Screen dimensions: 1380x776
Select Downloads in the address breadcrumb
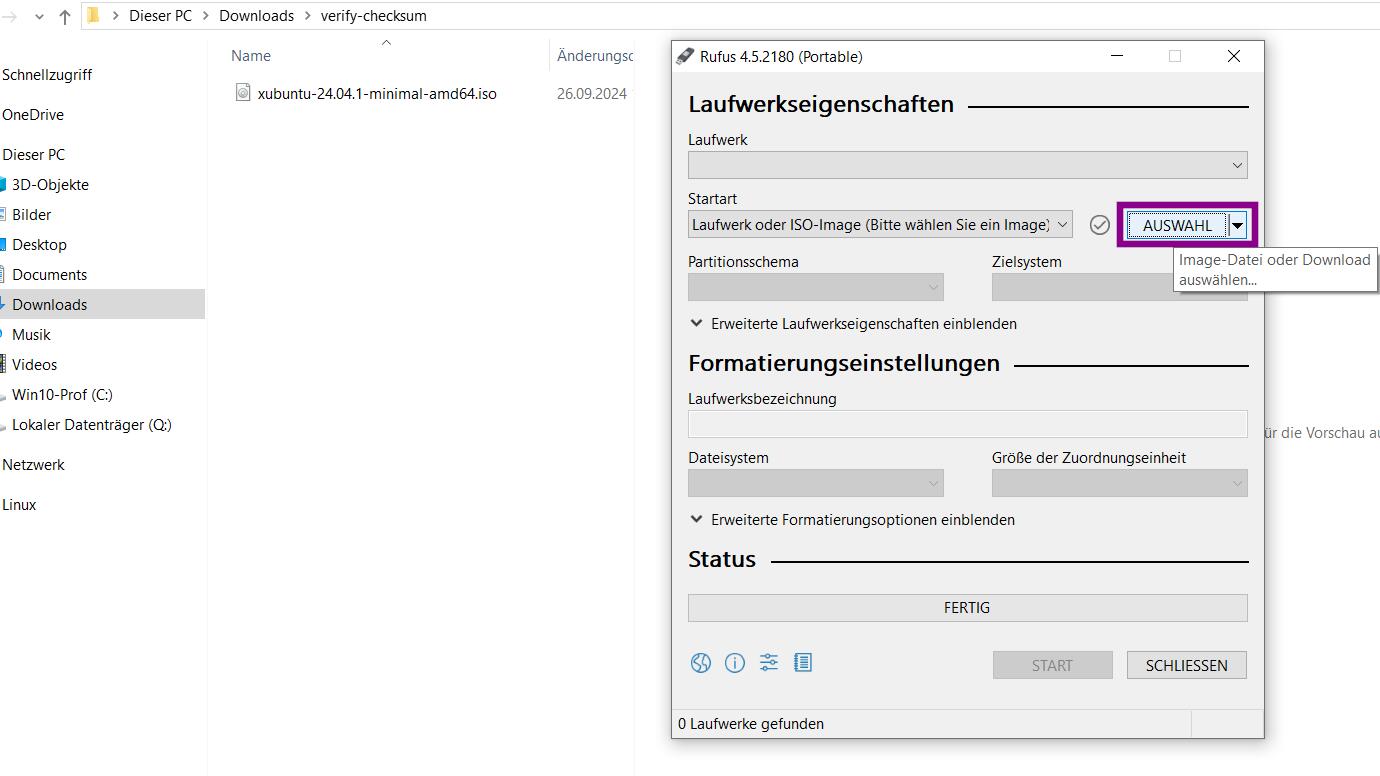tap(257, 16)
